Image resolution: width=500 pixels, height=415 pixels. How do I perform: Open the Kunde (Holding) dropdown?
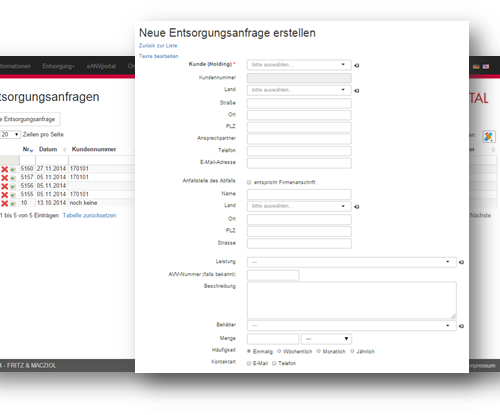[299, 65]
